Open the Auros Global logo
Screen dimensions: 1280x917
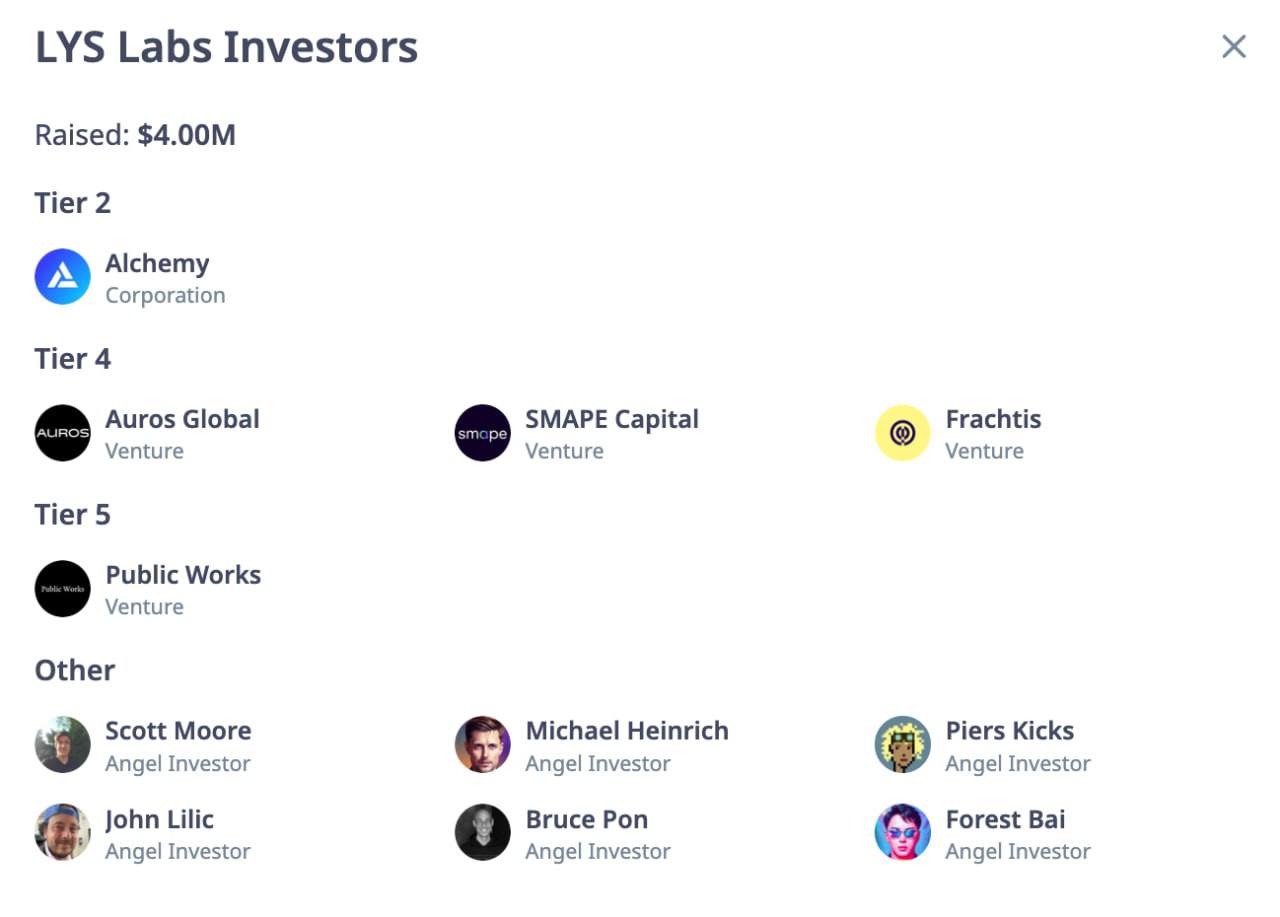tap(63, 433)
